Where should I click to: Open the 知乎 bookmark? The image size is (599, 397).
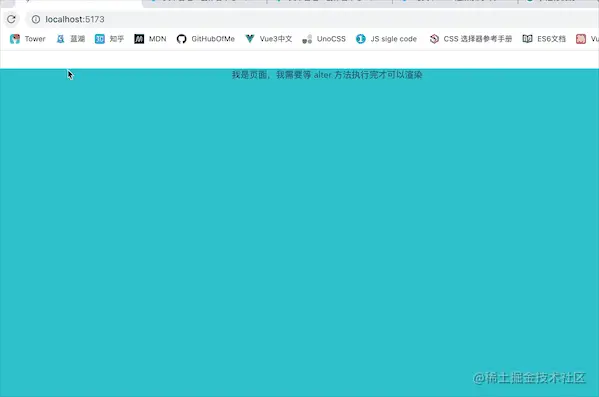(x=109, y=39)
